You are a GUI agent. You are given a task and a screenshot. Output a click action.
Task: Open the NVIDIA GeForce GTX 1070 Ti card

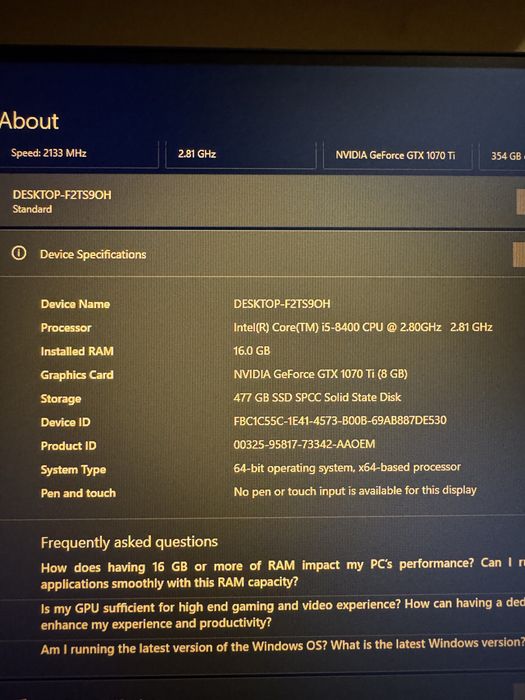coord(397,156)
